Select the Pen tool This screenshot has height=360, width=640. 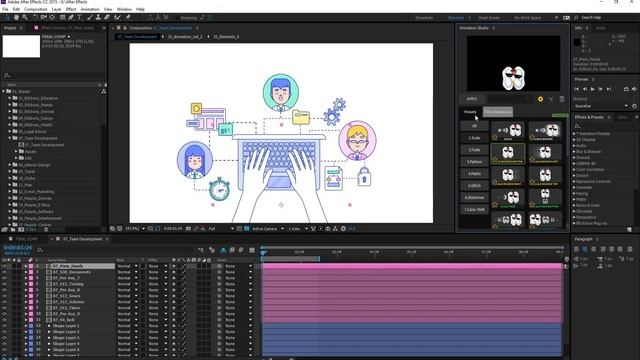point(71,18)
